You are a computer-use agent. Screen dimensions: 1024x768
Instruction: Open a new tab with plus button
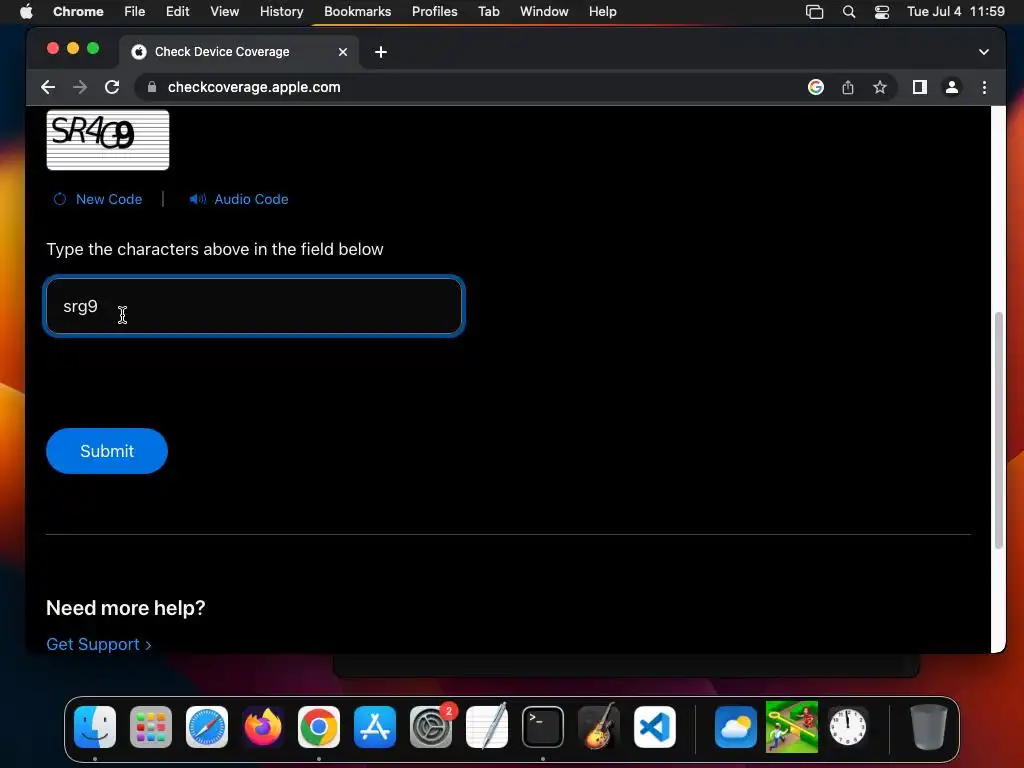381,52
